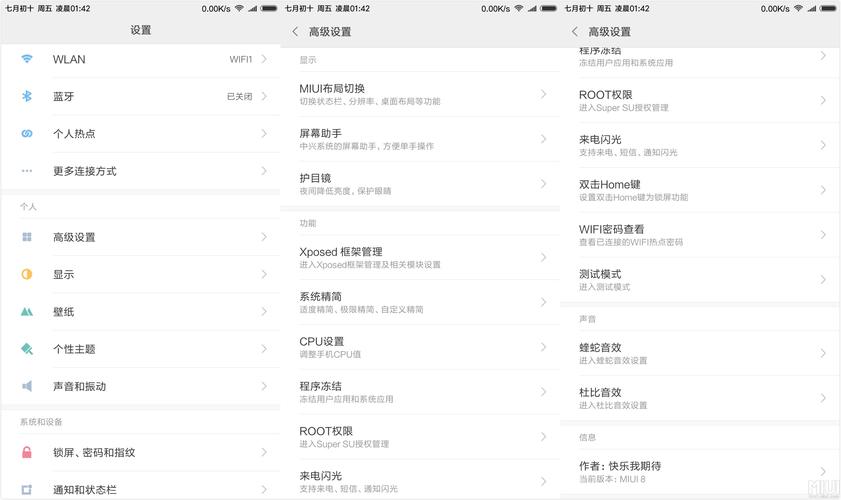Tap the orange 显示 display icon
Viewport: 841px width, 500px height.
27,274
